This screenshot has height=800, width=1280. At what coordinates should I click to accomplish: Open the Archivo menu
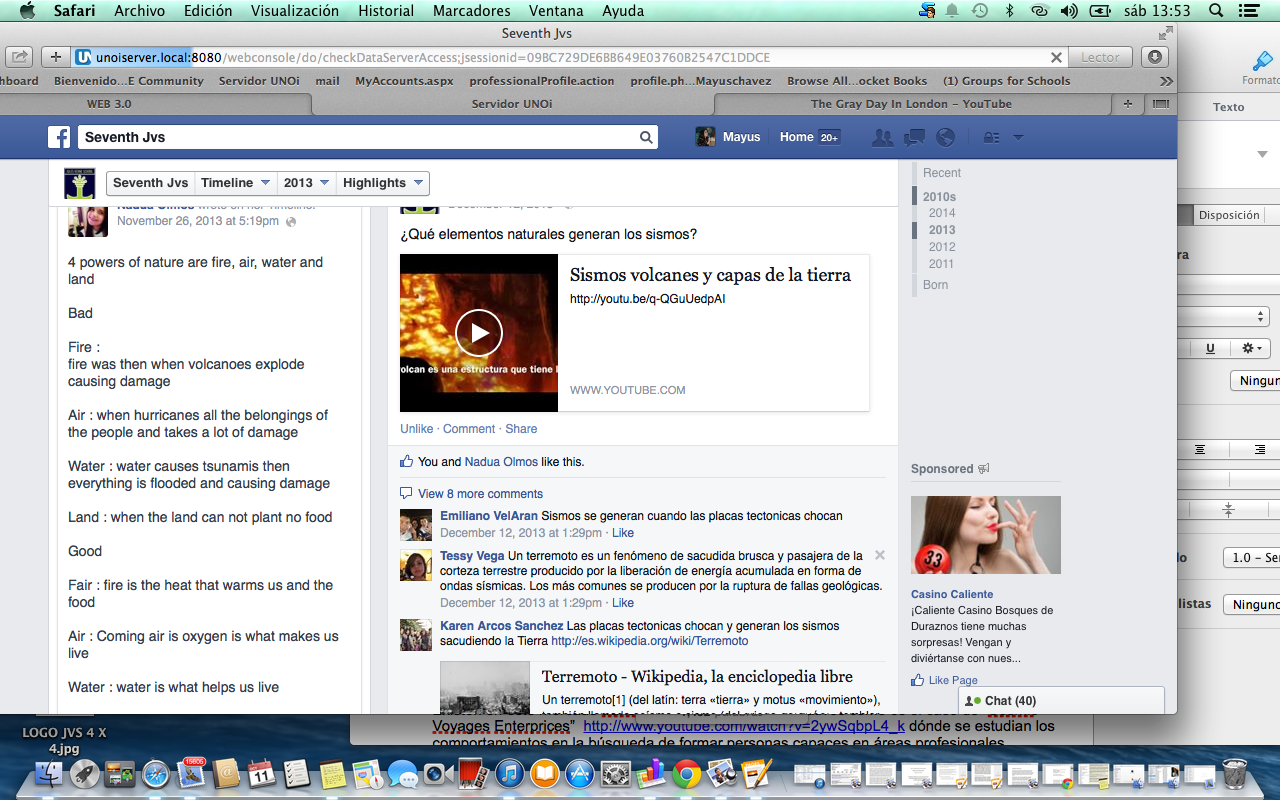140,11
